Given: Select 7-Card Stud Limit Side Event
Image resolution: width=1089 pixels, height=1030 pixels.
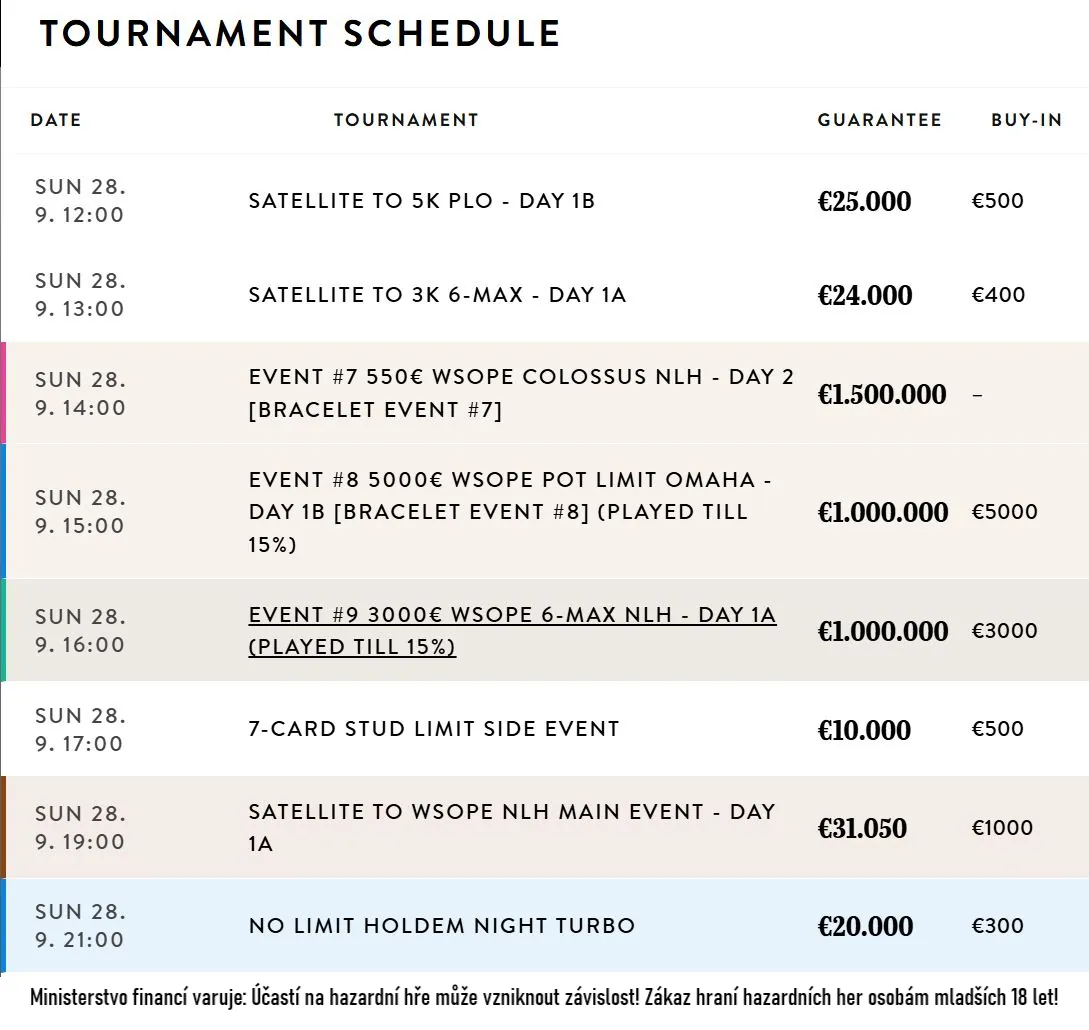Looking at the screenshot, I should click(x=433, y=729).
